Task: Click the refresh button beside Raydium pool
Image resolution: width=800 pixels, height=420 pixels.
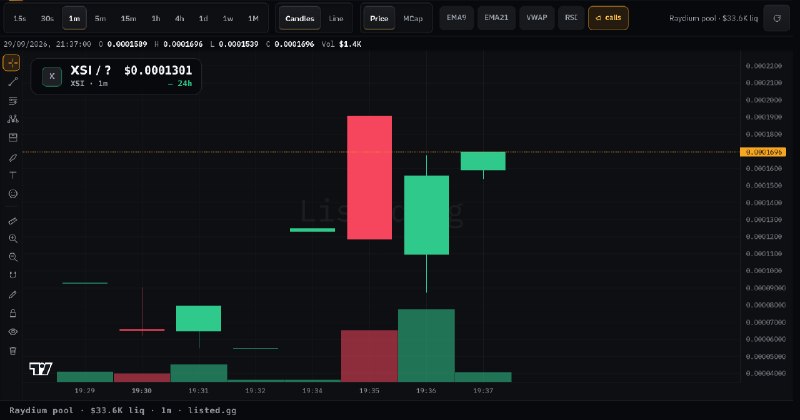Action: coord(777,18)
